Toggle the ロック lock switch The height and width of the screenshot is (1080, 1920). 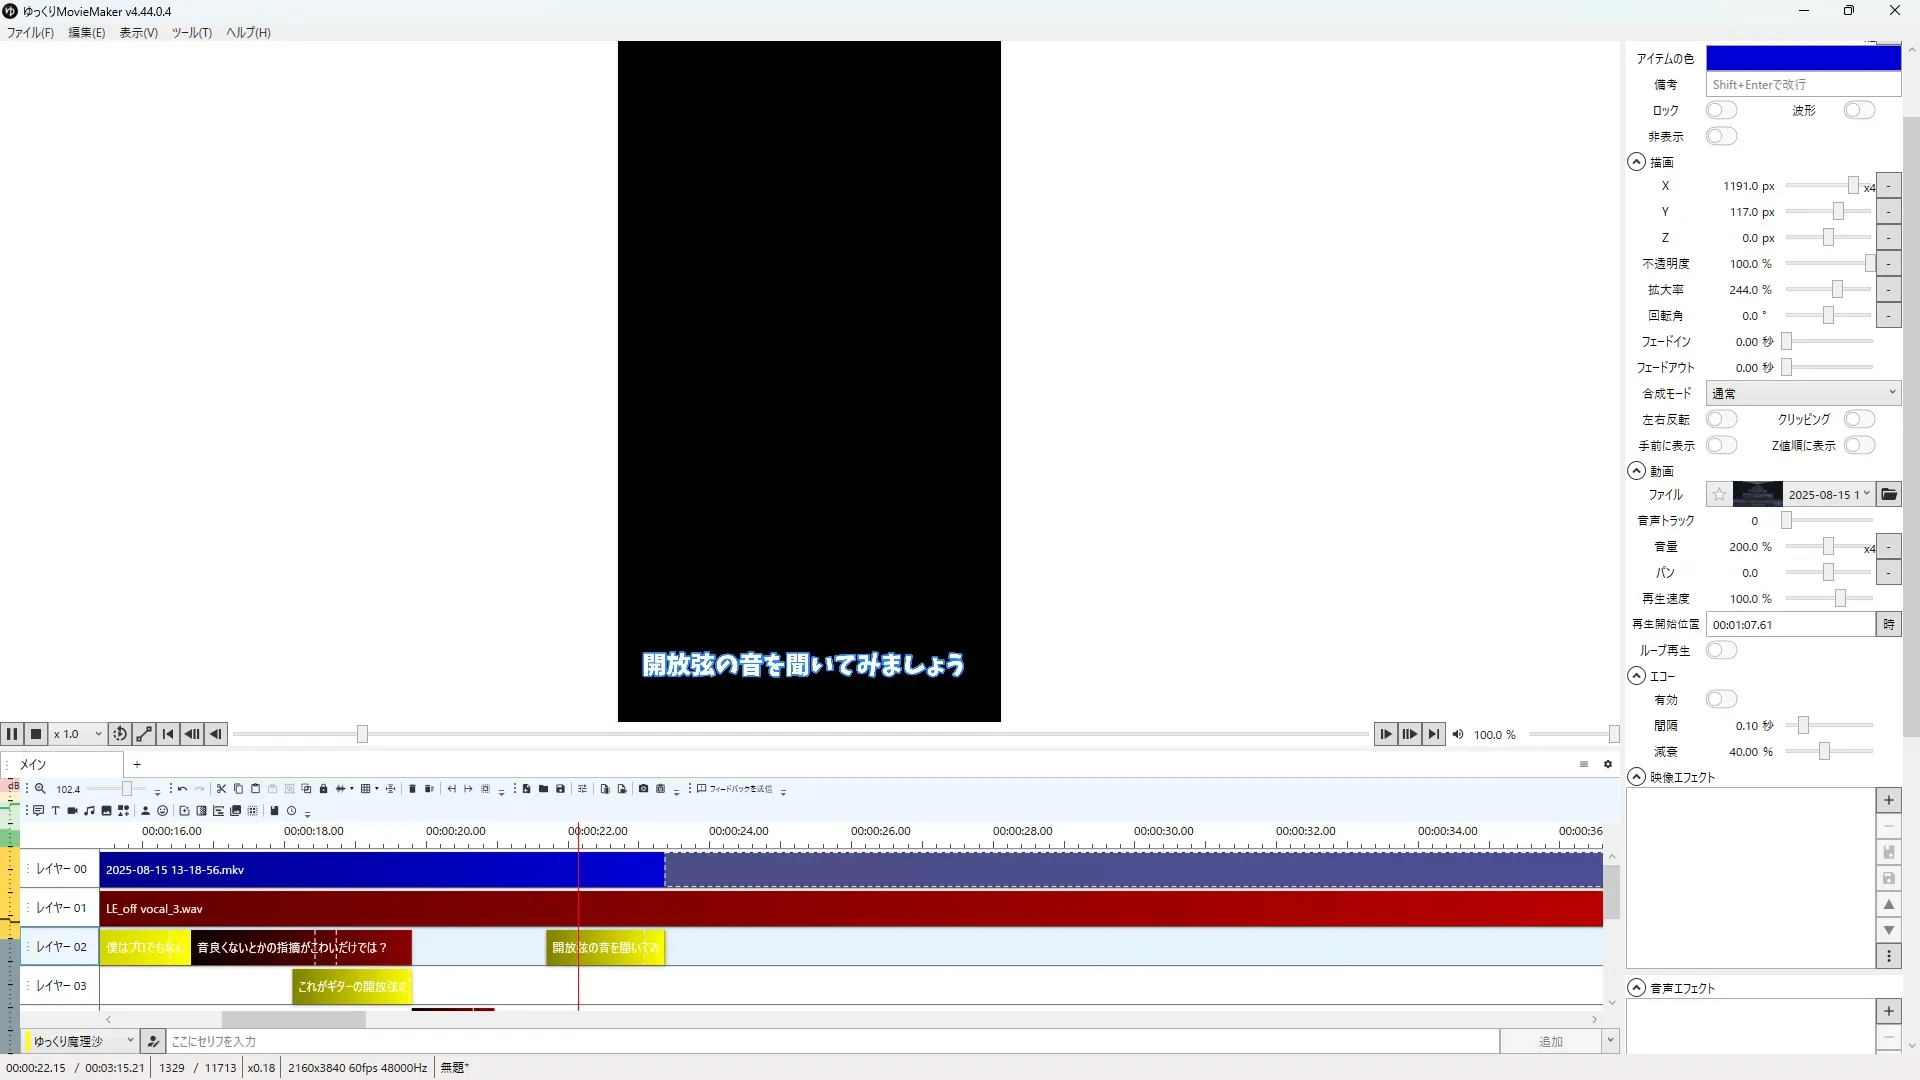(1720, 110)
